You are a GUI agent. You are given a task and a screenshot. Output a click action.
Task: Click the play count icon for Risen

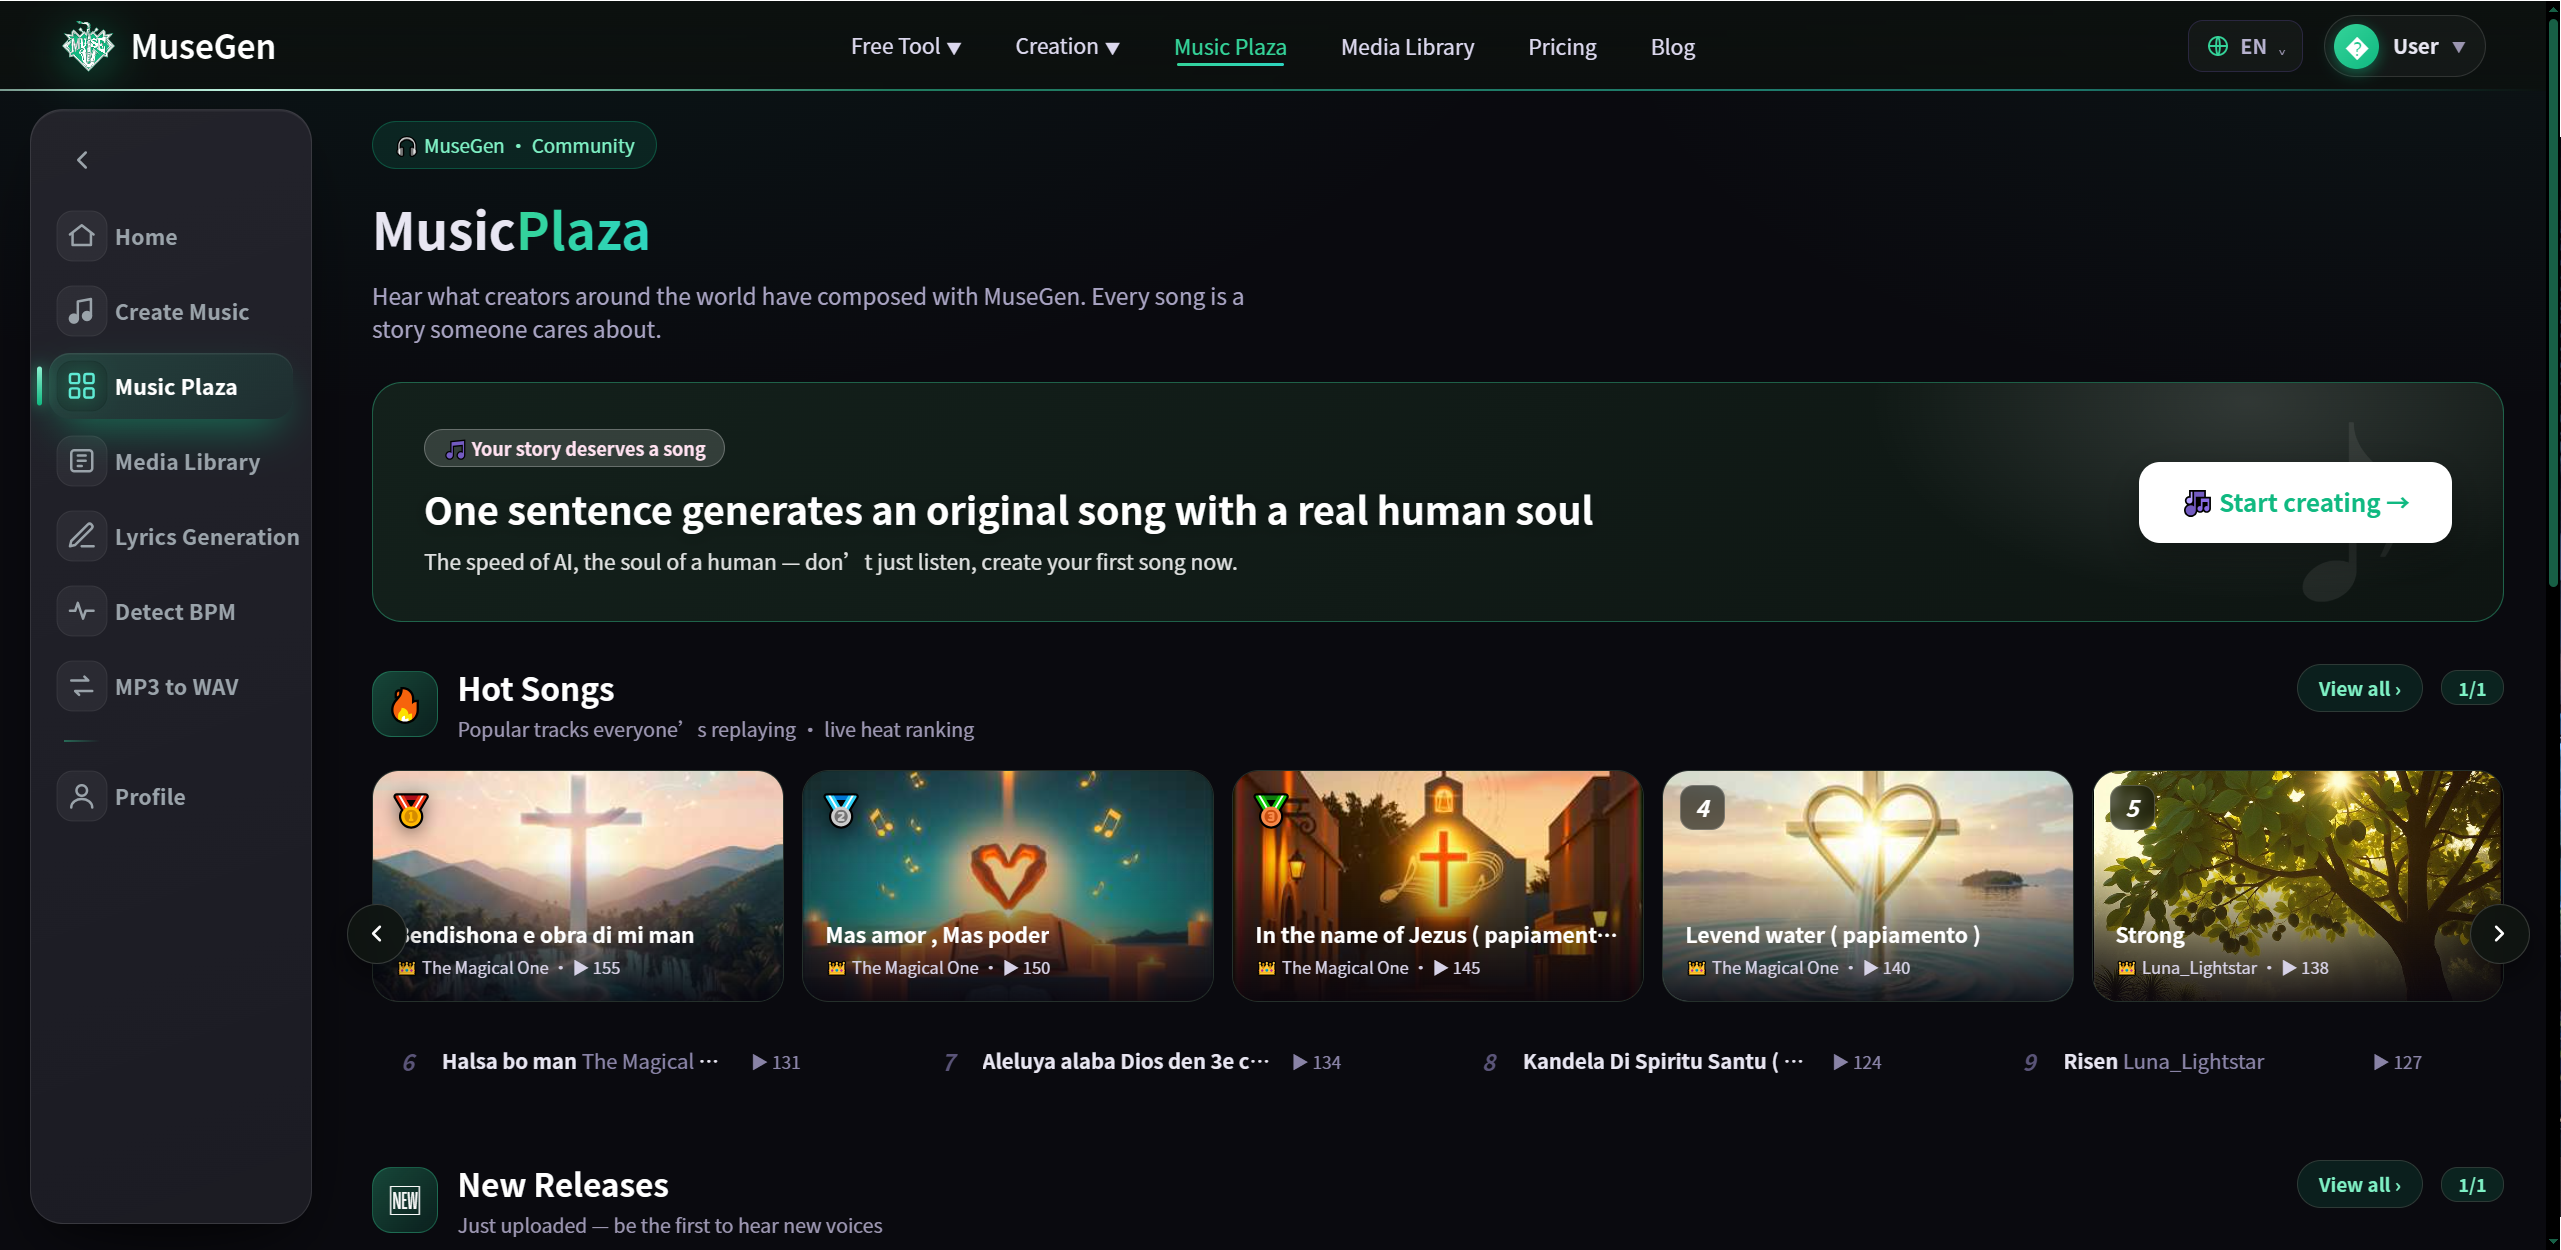click(2381, 1062)
